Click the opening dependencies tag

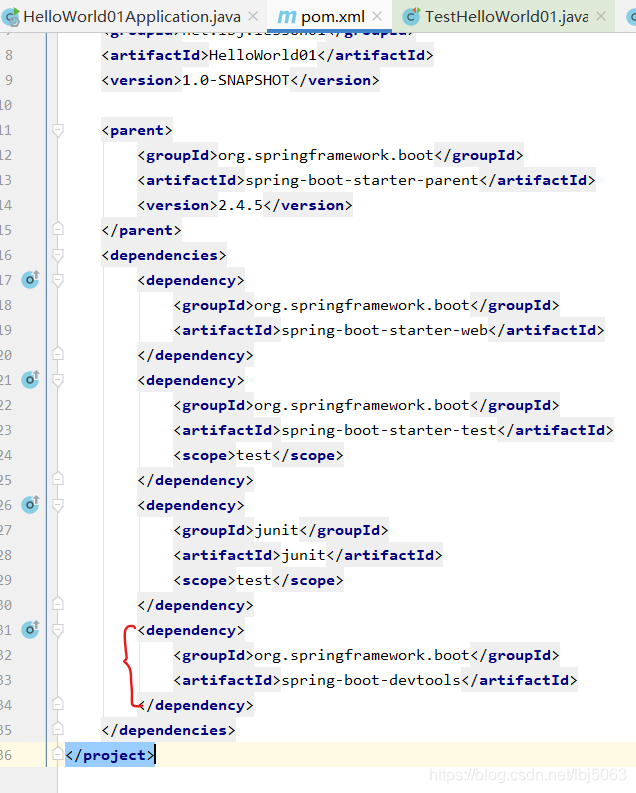[x=164, y=255]
